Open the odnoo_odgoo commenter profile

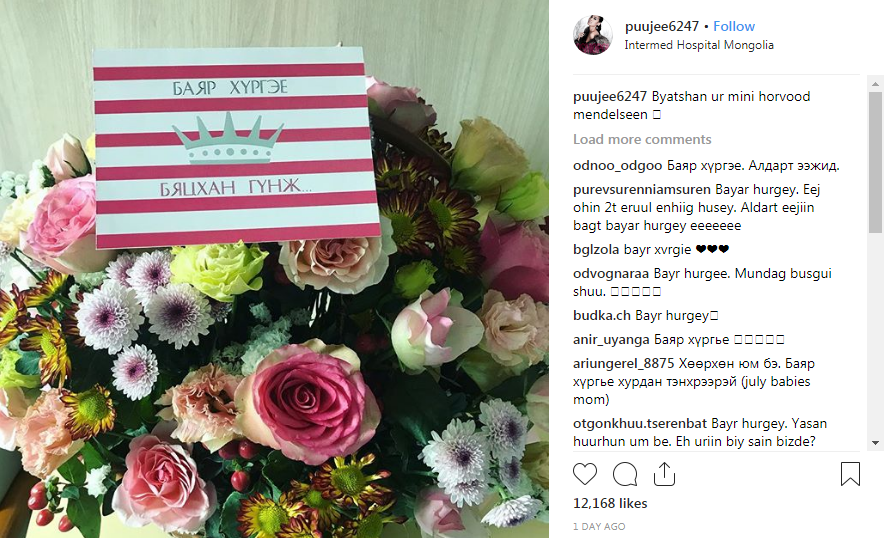pos(617,166)
